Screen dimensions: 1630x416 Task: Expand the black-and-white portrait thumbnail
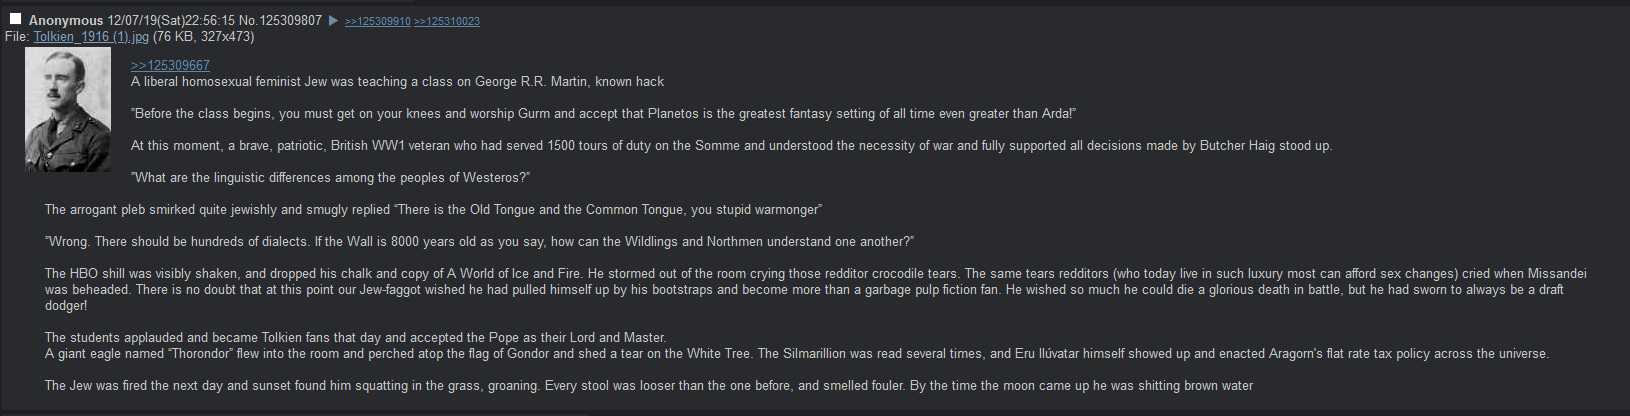[x=67, y=111]
